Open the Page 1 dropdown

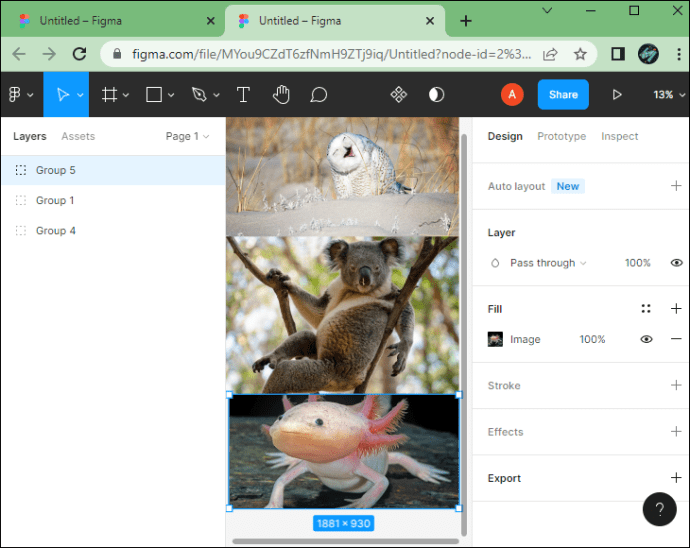[187, 136]
